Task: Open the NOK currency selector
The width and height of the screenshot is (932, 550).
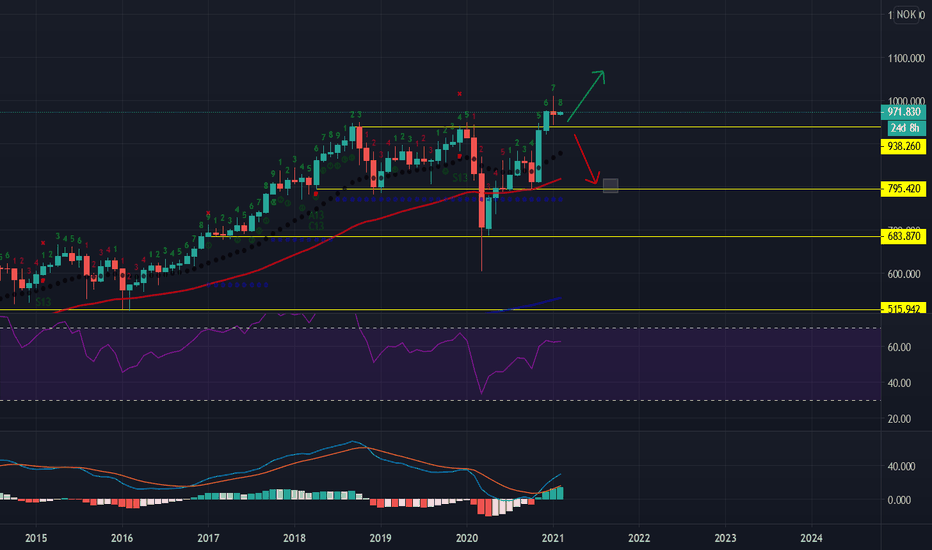Action: point(906,15)
